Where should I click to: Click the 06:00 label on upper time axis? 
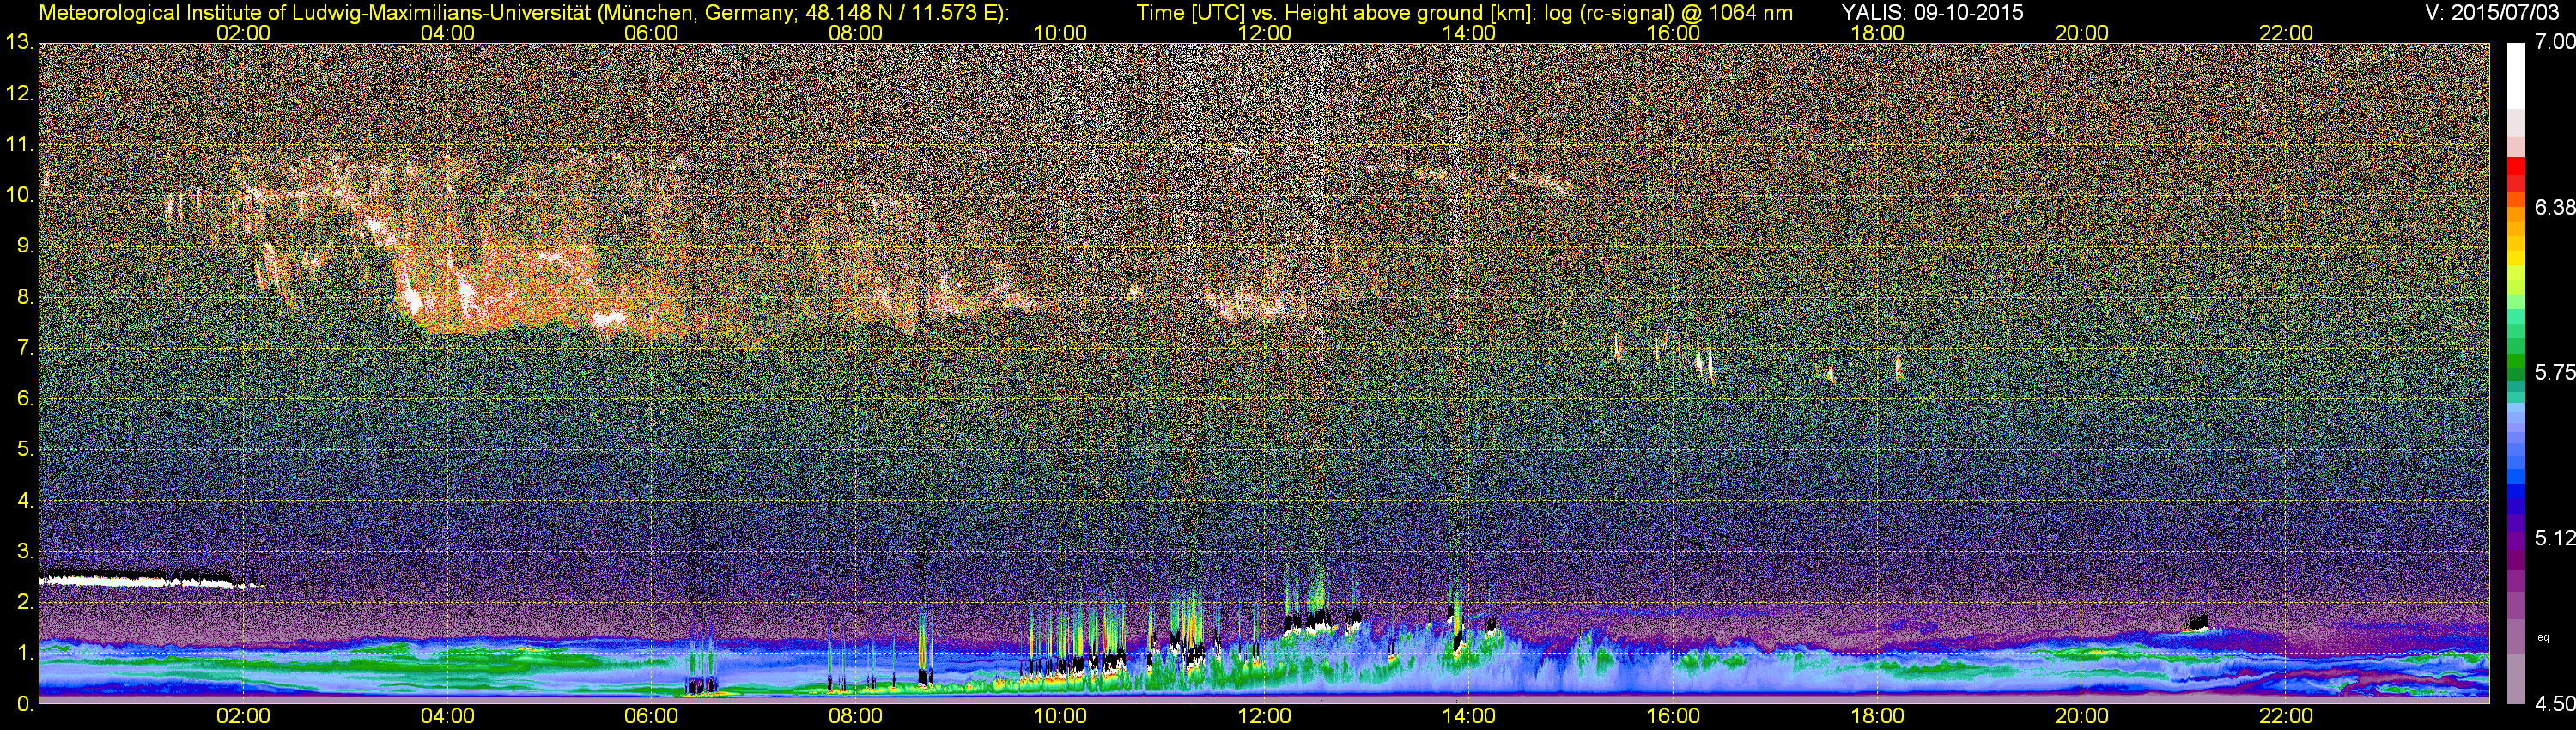coord(651,33)
